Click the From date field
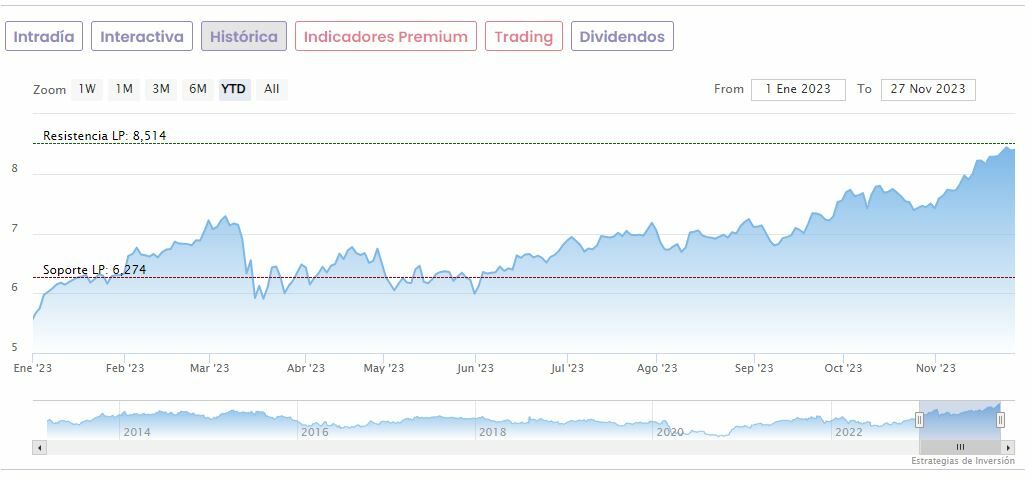 pyautogui.click(x=798, y=89)
